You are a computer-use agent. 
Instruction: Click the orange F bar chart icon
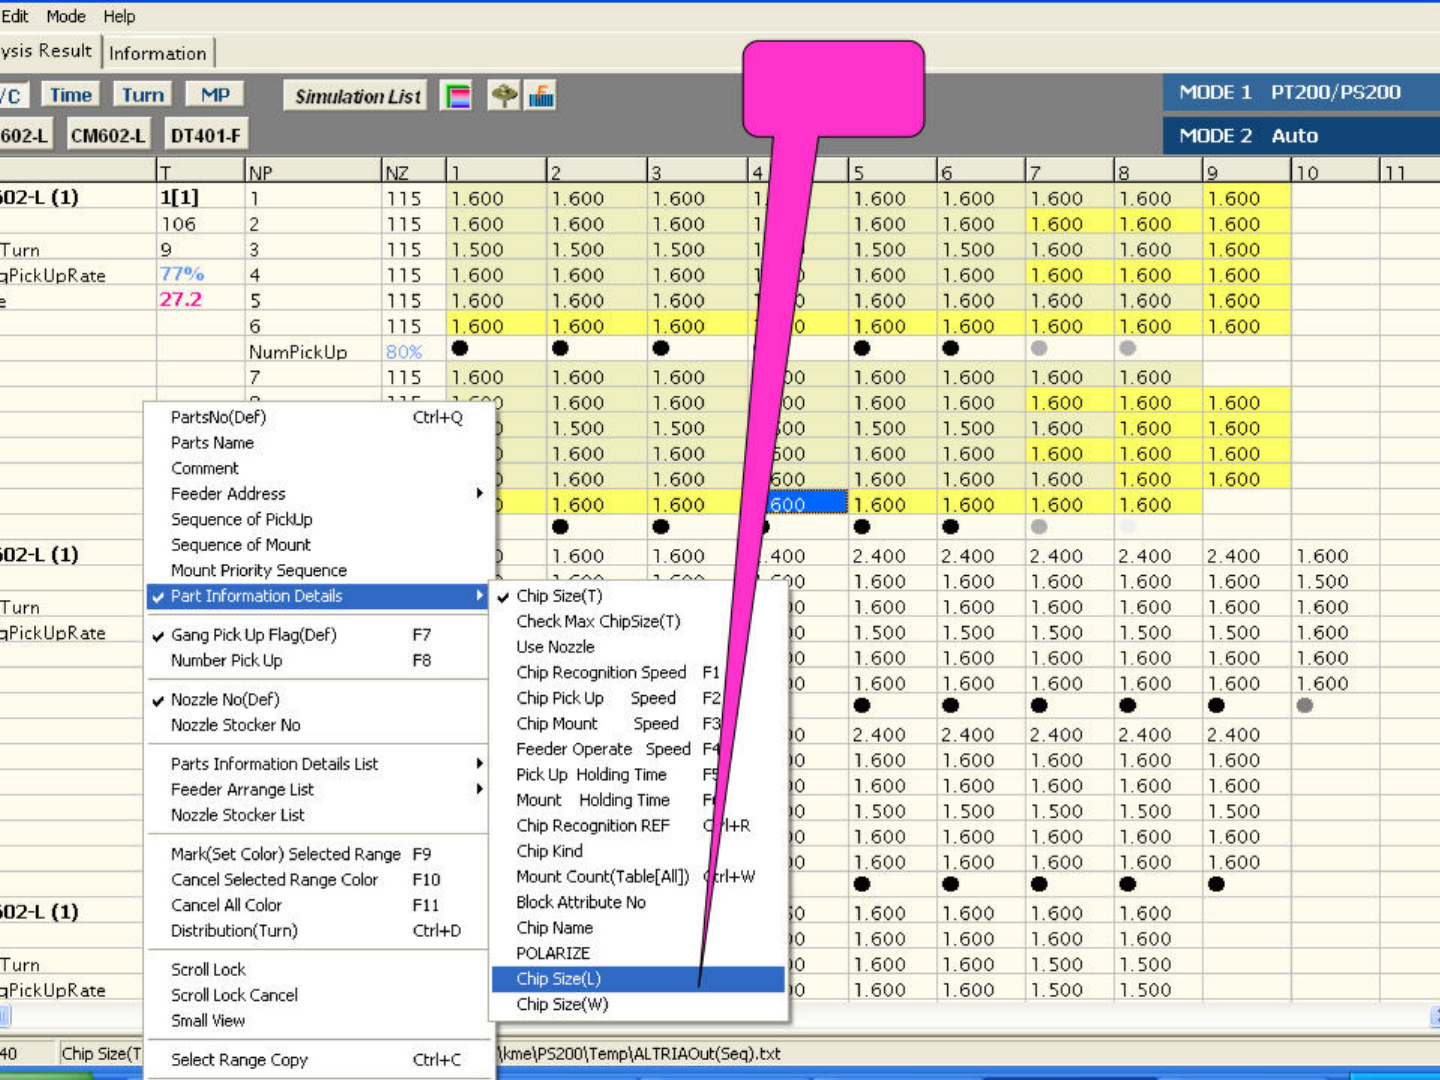tap(541, 96)
